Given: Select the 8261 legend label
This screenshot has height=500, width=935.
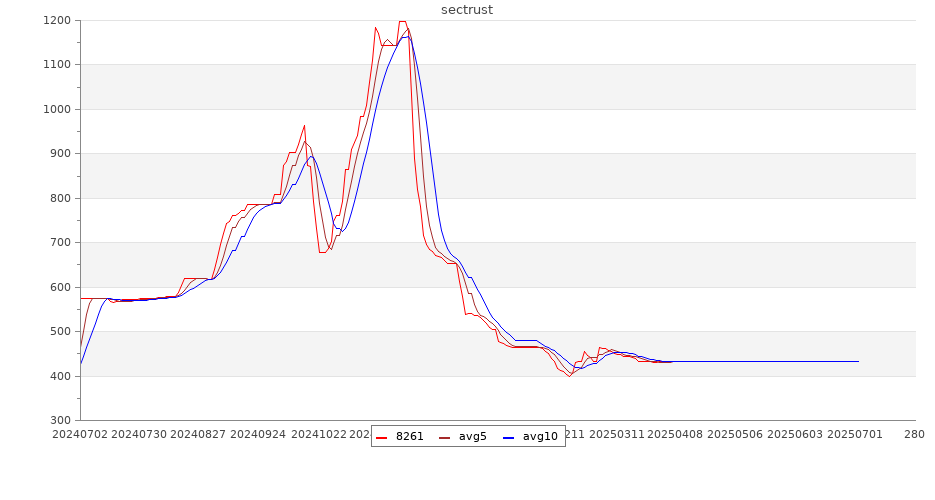Looking at the screenshot, I should 409,436.
